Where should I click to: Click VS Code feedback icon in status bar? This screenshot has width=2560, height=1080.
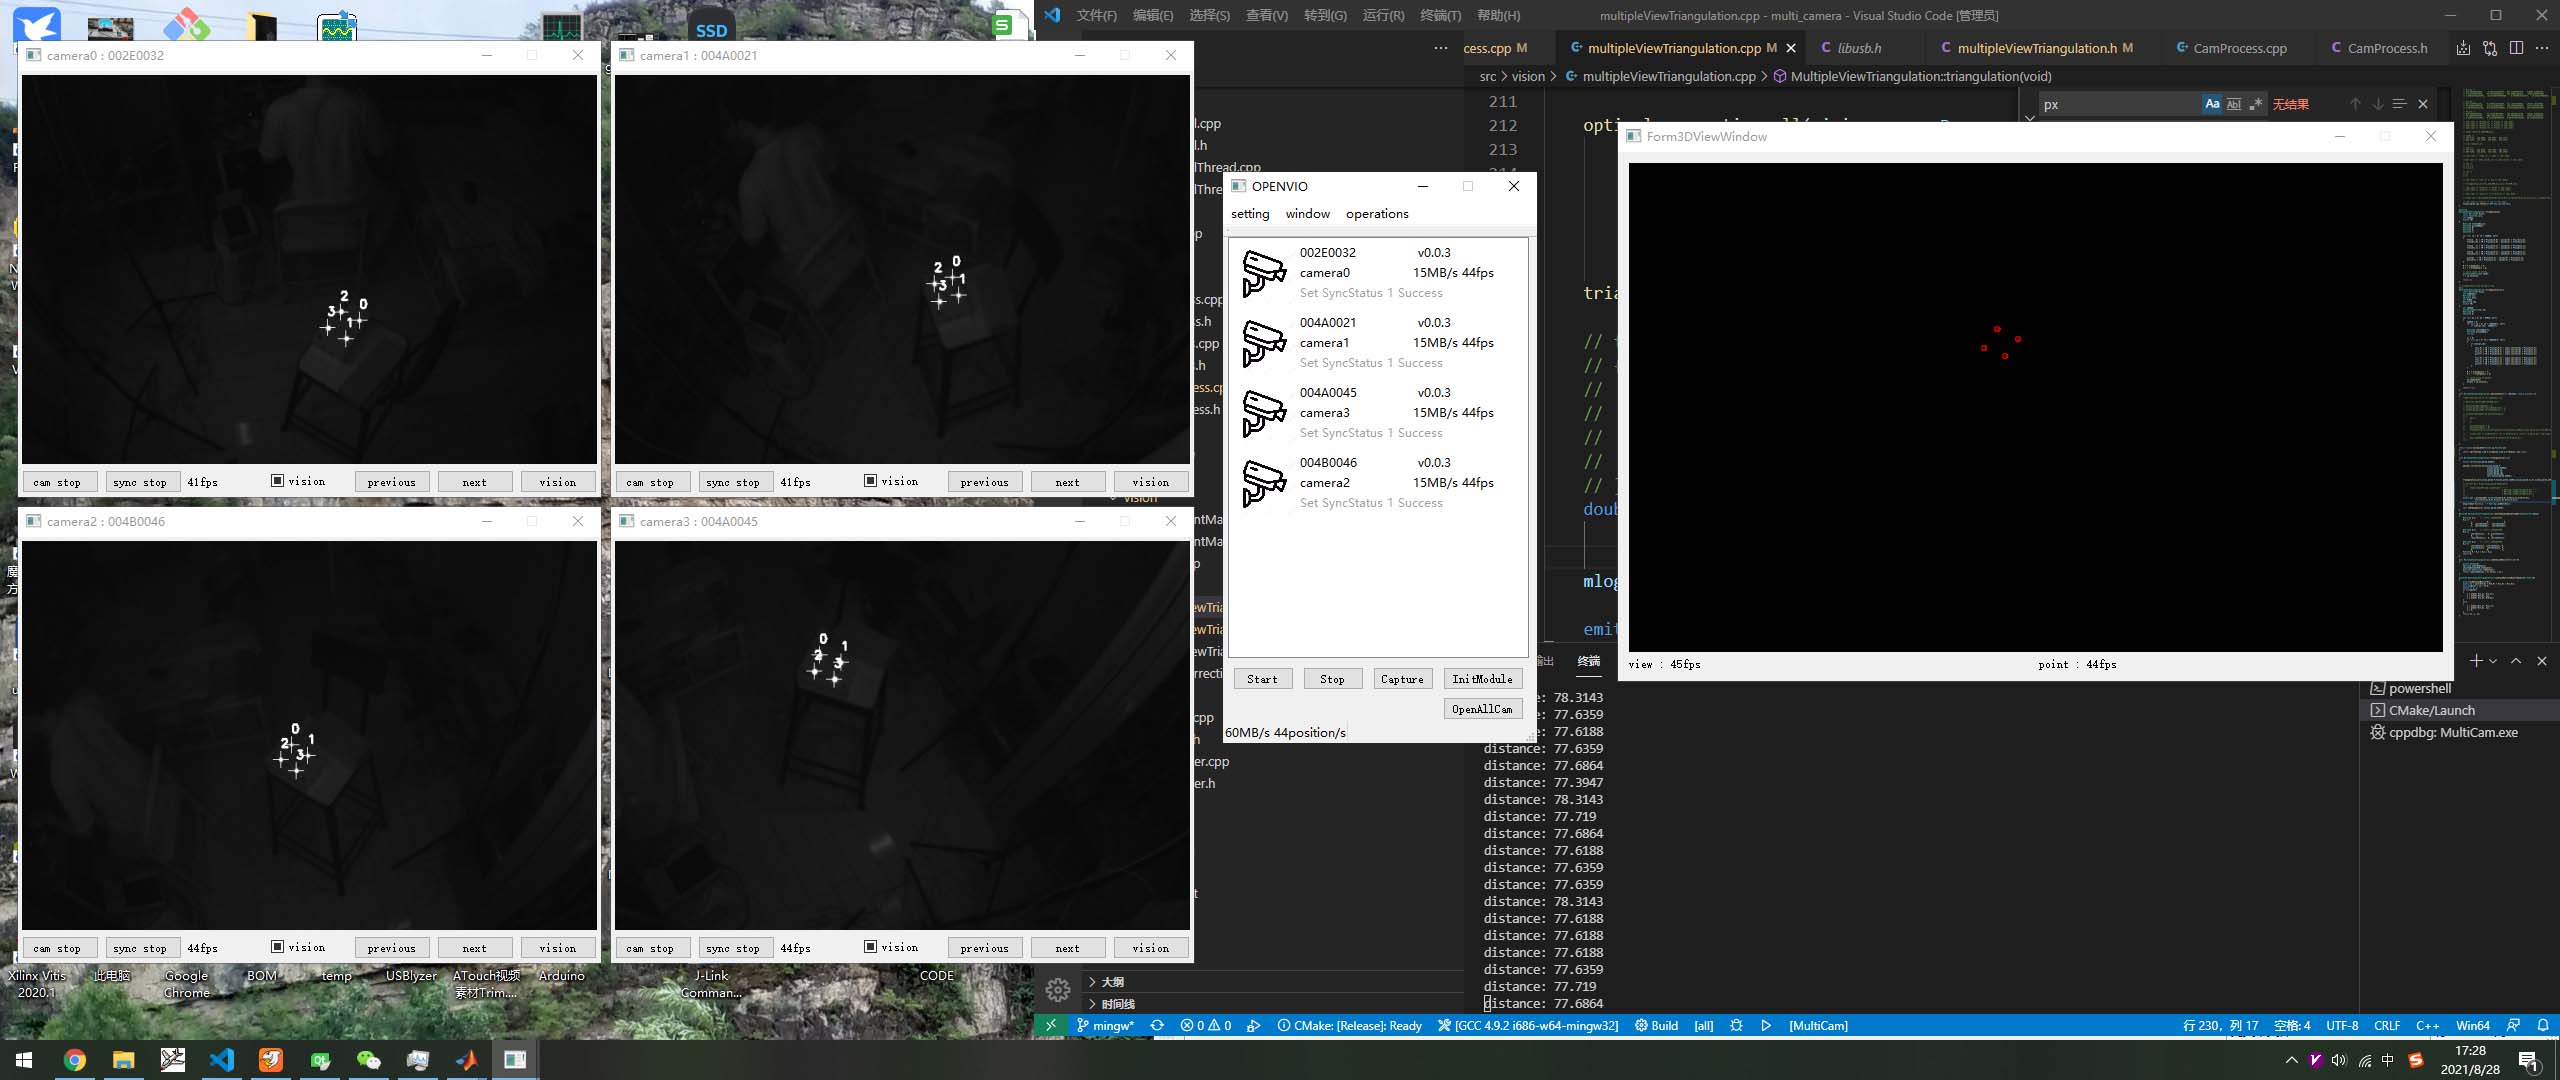[2513, 1025]
